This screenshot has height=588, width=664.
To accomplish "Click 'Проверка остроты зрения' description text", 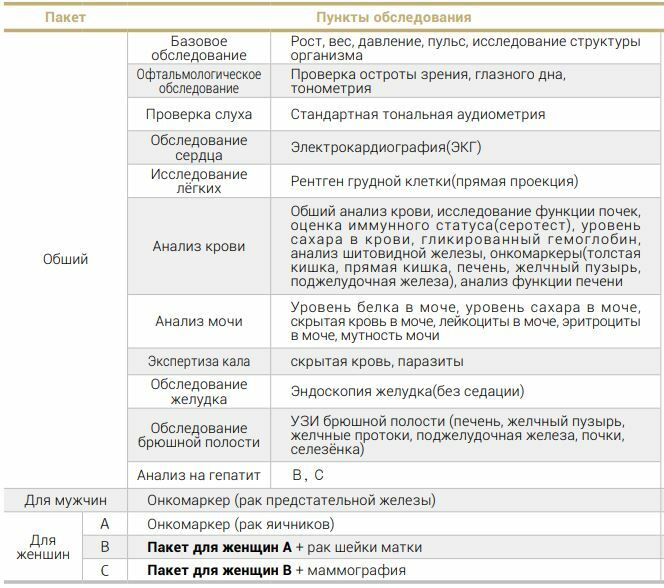I will (428, 81).
